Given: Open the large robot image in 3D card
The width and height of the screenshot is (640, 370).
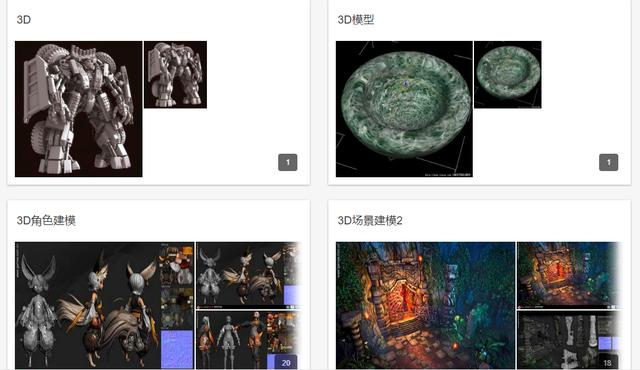Looking at the screenshot, I should tap(79, 109).
